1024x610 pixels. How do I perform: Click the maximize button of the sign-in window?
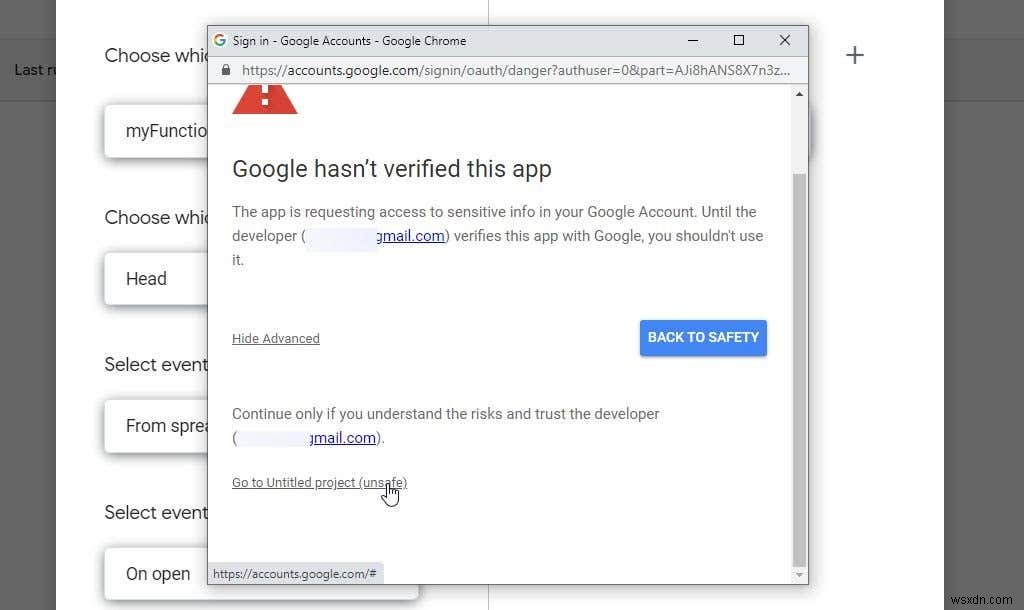click(739, 40)
